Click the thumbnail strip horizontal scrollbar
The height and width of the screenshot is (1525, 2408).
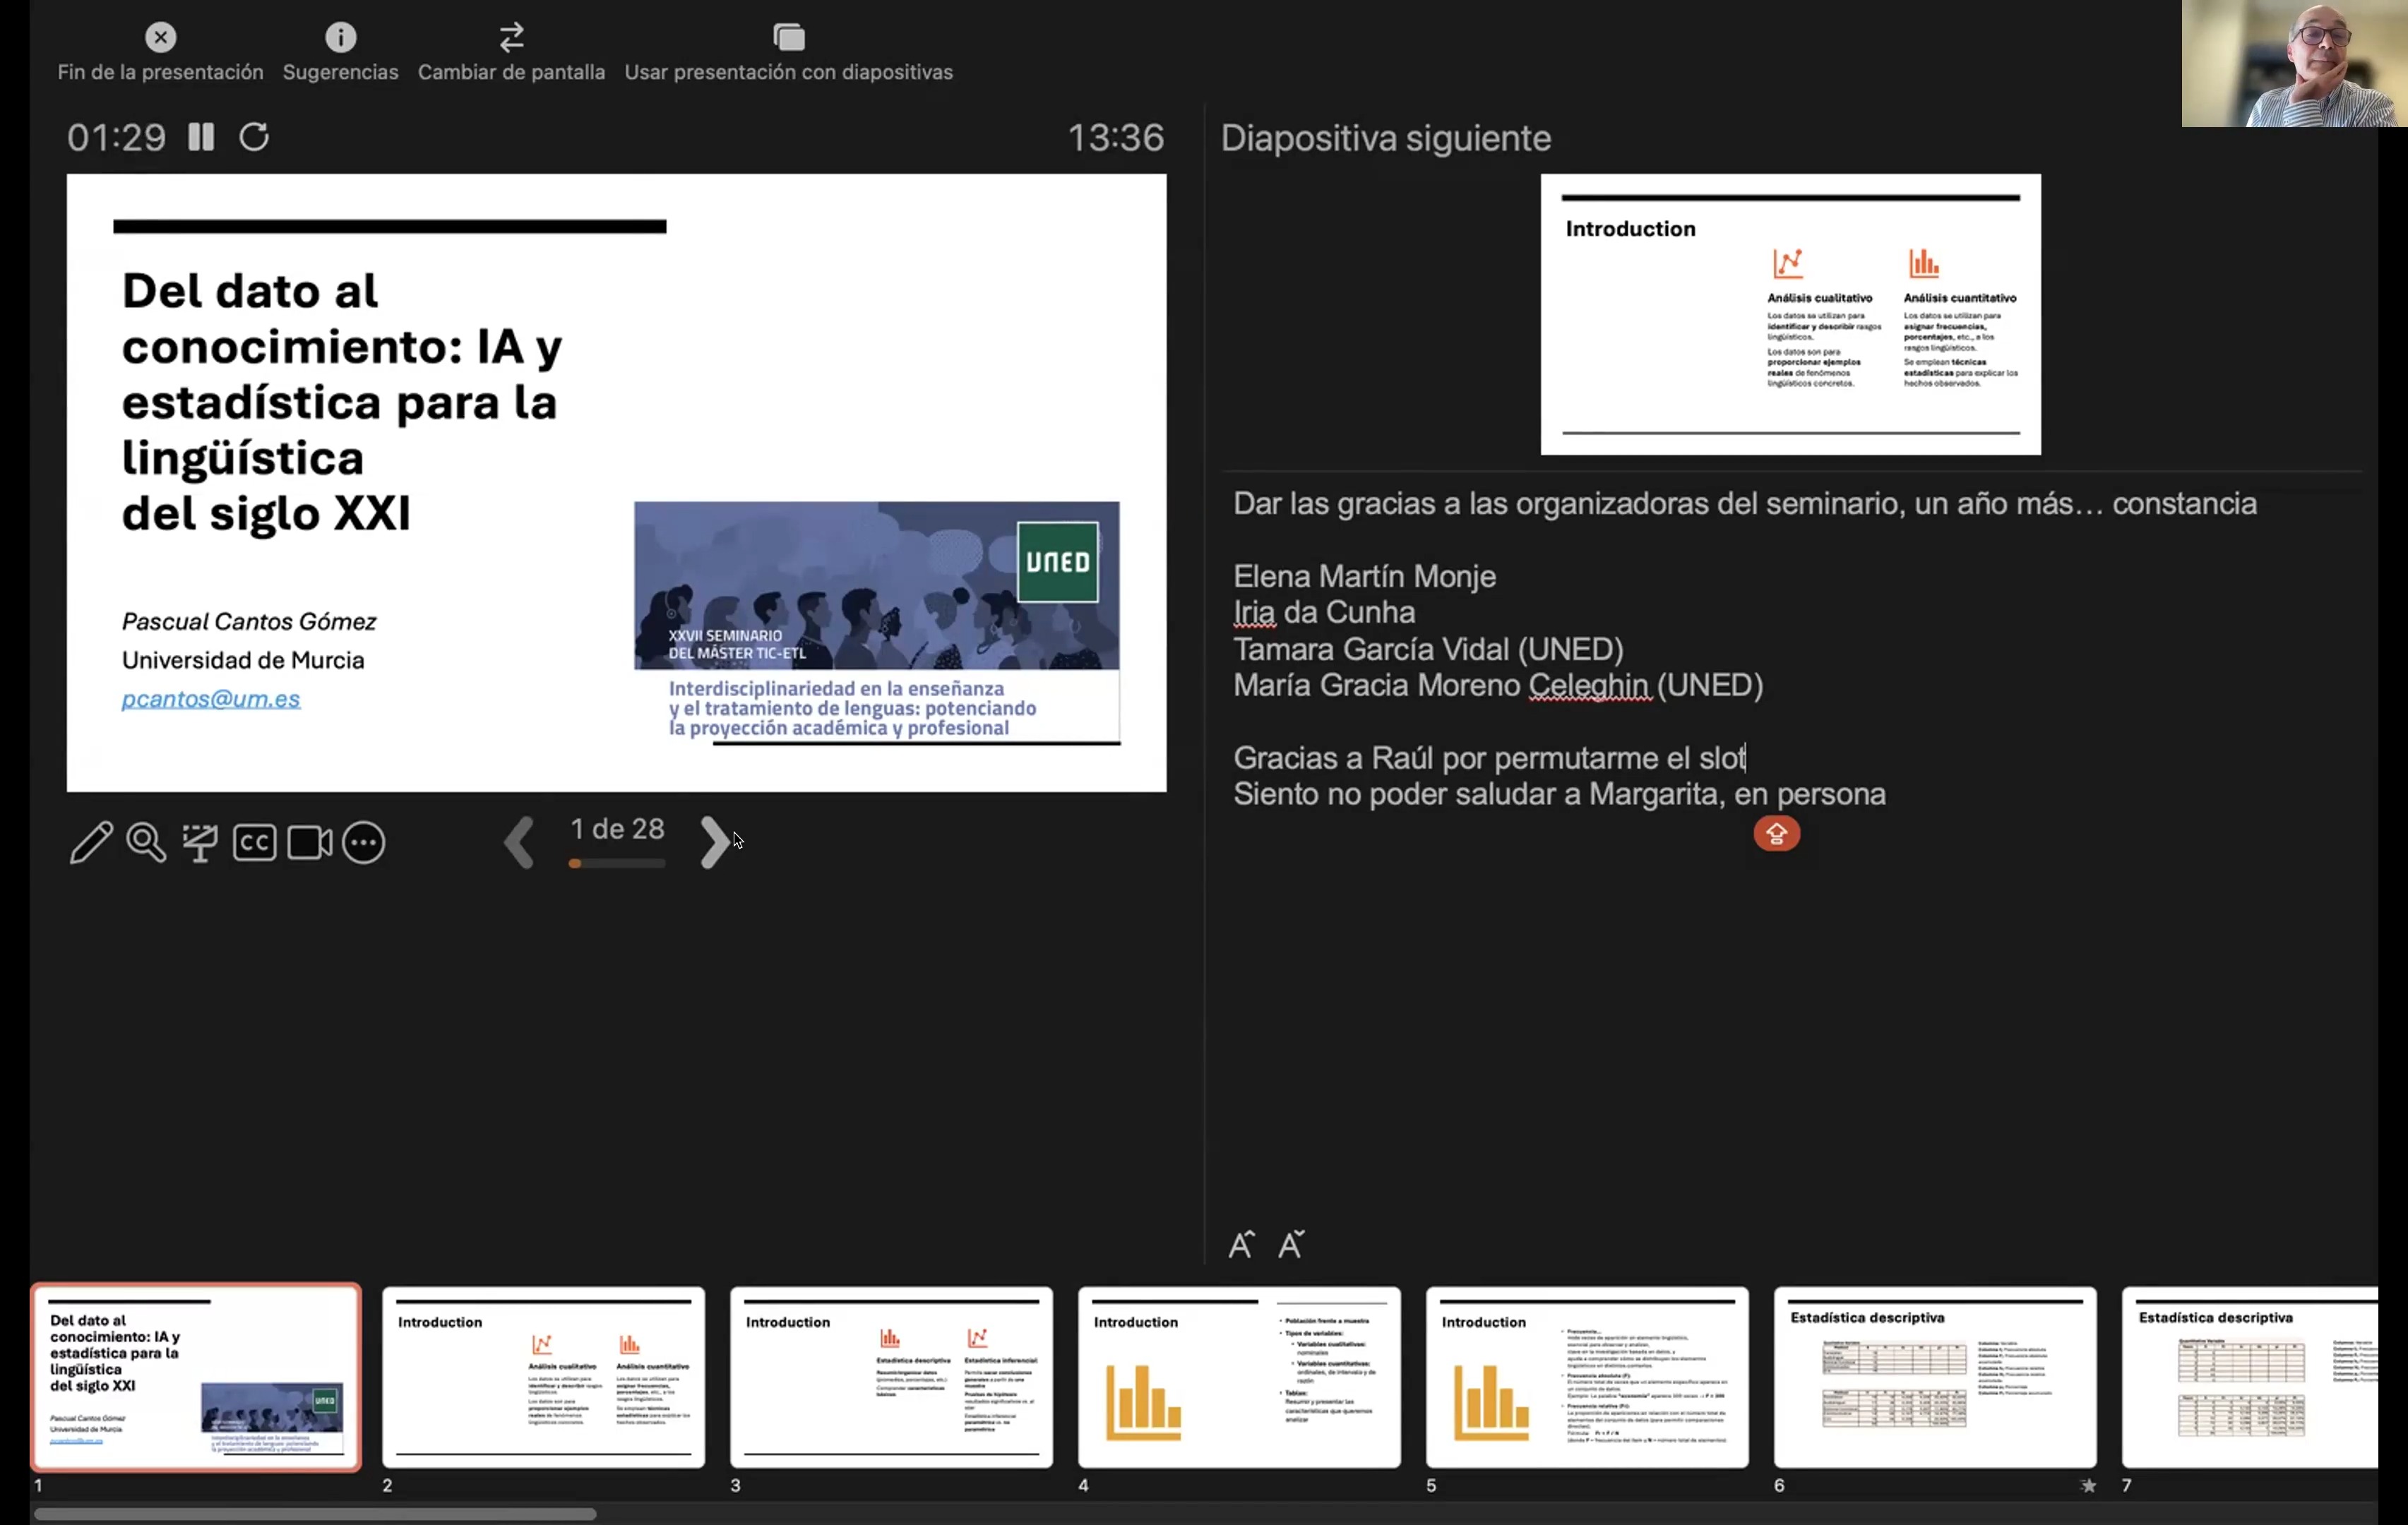pos(315,1514)
